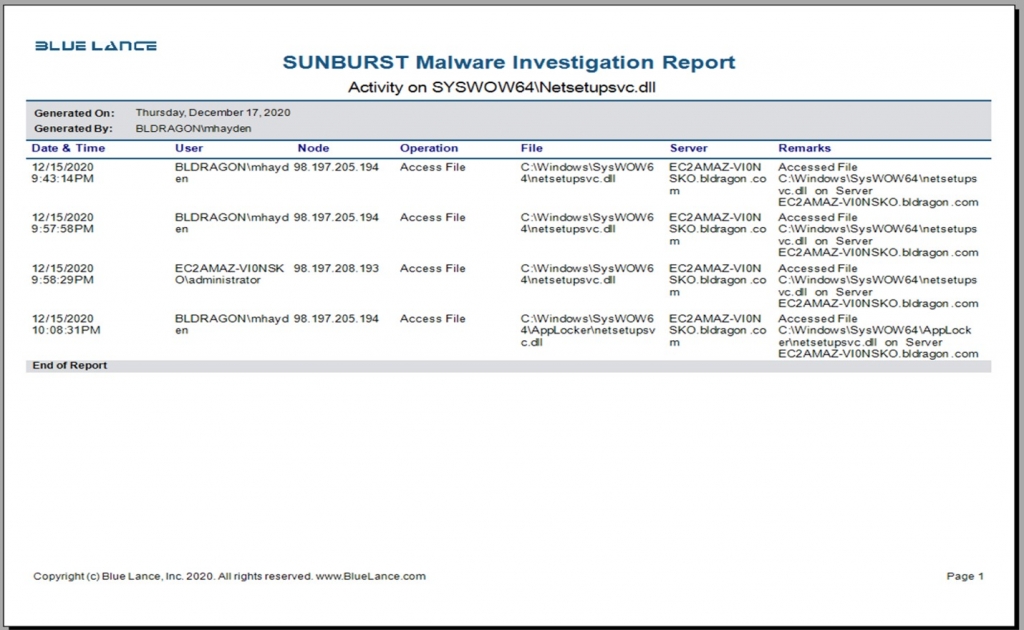1024x630 pixels.
Task: Click node 98.197.205.194 in the 10:08:31PM row
Action: coord(336,319)
